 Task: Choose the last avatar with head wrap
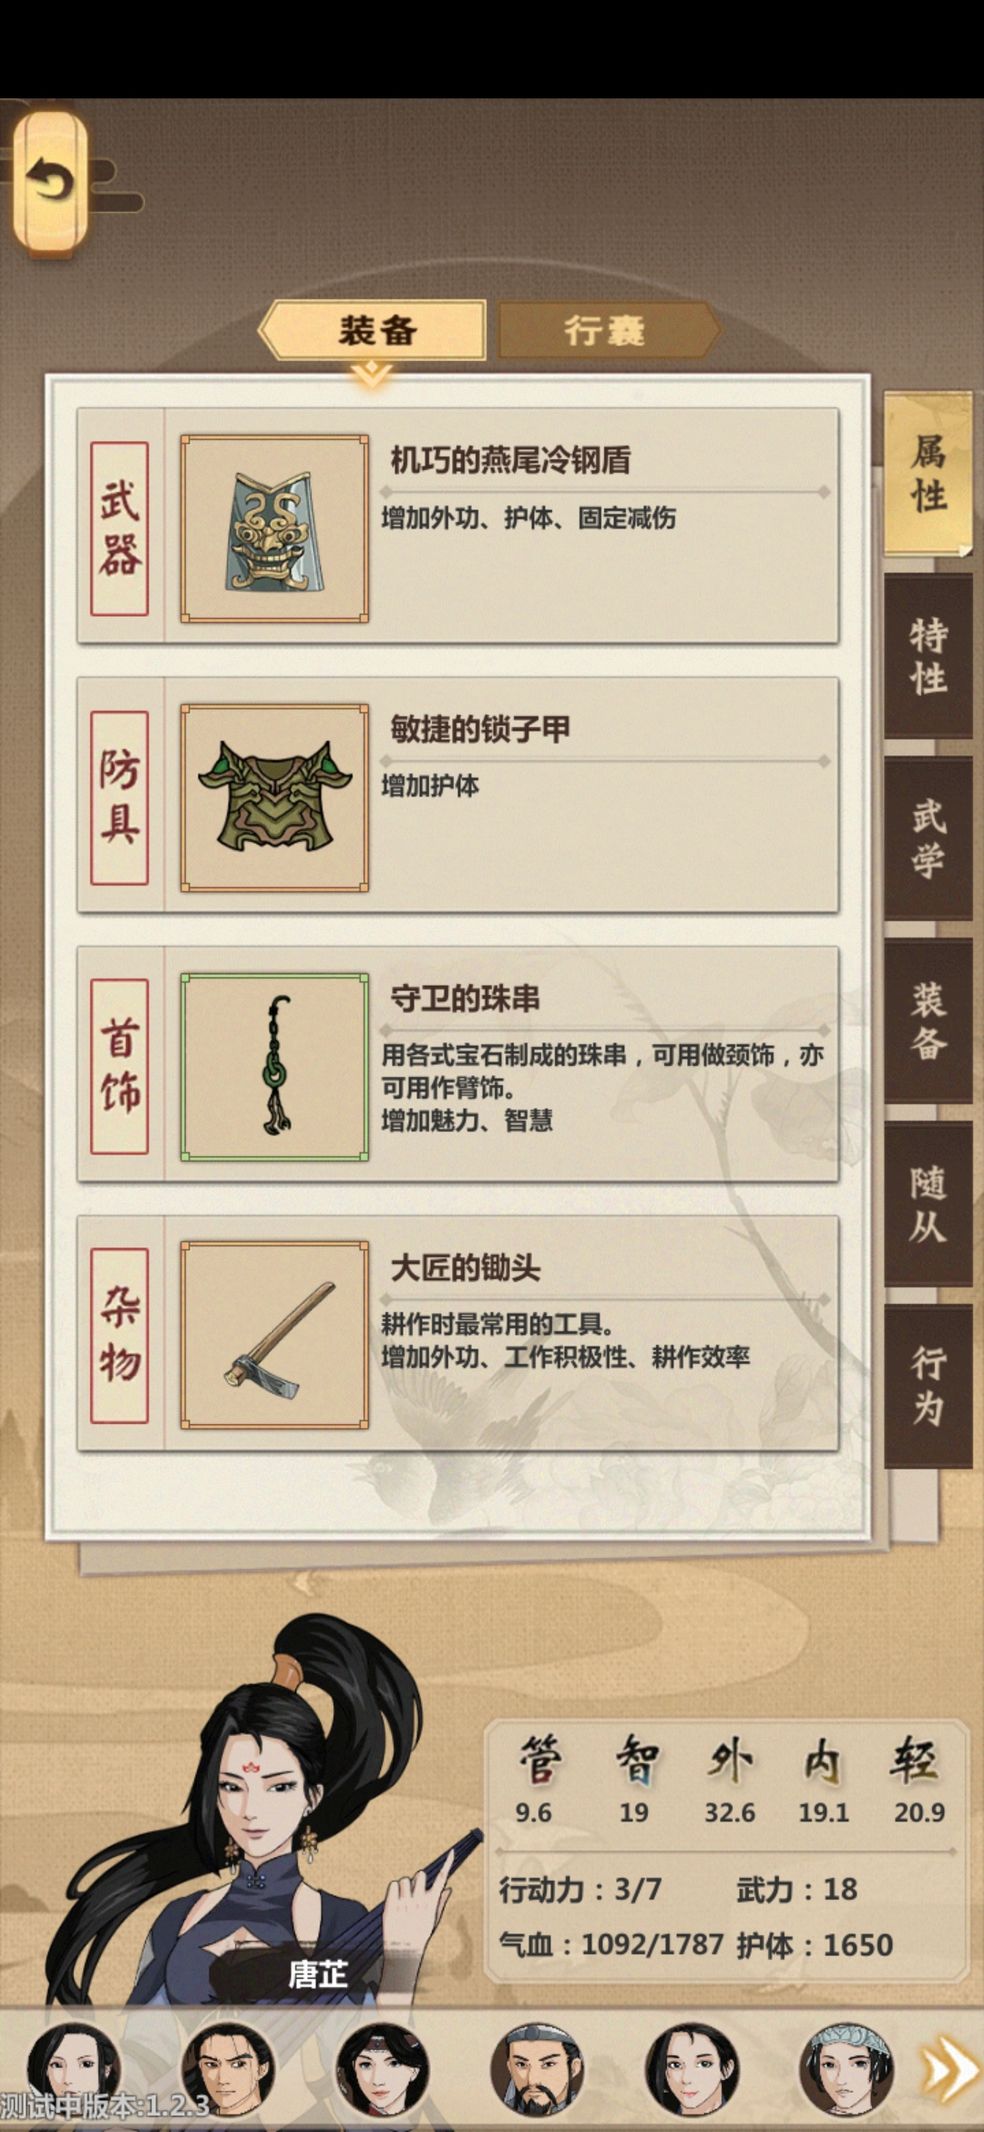click(x=846, y=2069)
